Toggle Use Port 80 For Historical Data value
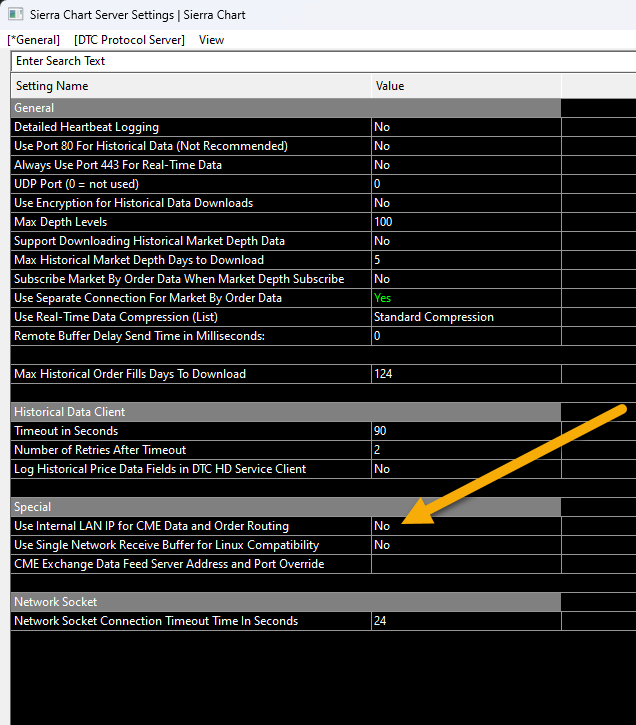This screenshot has width=636, height=725. point(466,146)
